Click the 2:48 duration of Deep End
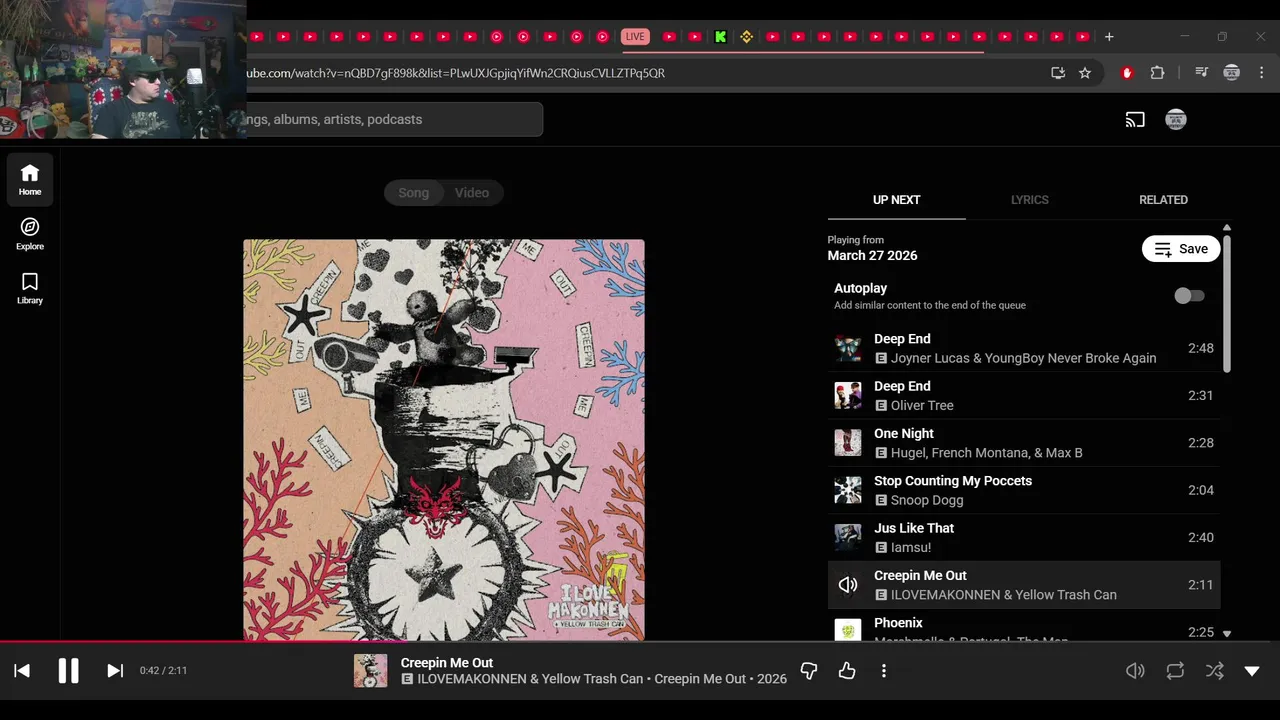 [x=1201, y=348]
